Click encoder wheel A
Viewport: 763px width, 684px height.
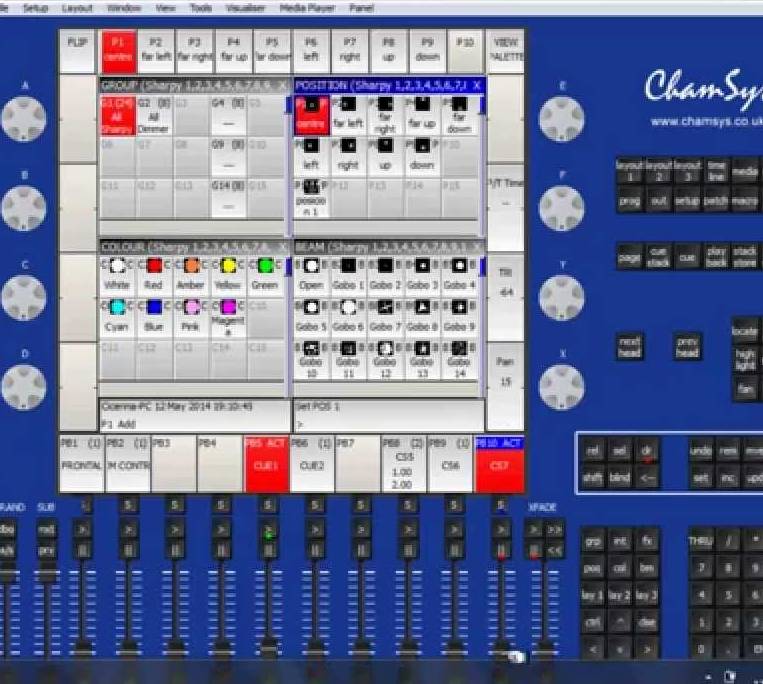tap(24, 119)
